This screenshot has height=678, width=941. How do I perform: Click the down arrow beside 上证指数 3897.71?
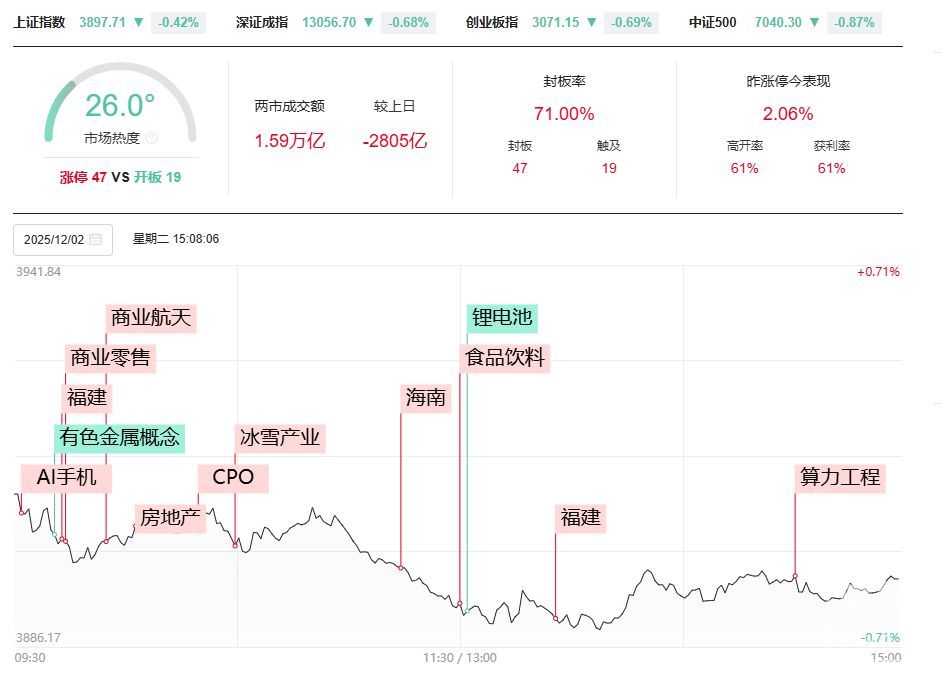[138, 22]
